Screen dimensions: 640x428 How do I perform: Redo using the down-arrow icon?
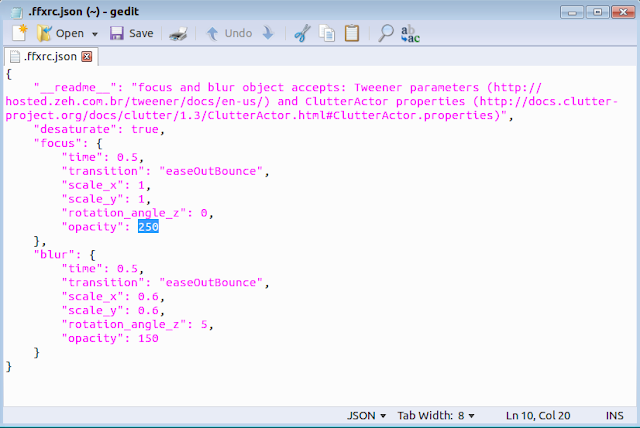tap(268, 33)
